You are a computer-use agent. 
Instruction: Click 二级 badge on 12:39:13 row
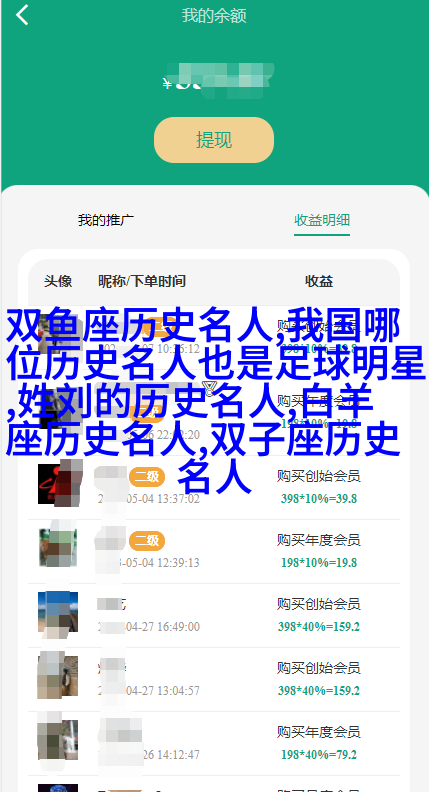click(147, 541)
